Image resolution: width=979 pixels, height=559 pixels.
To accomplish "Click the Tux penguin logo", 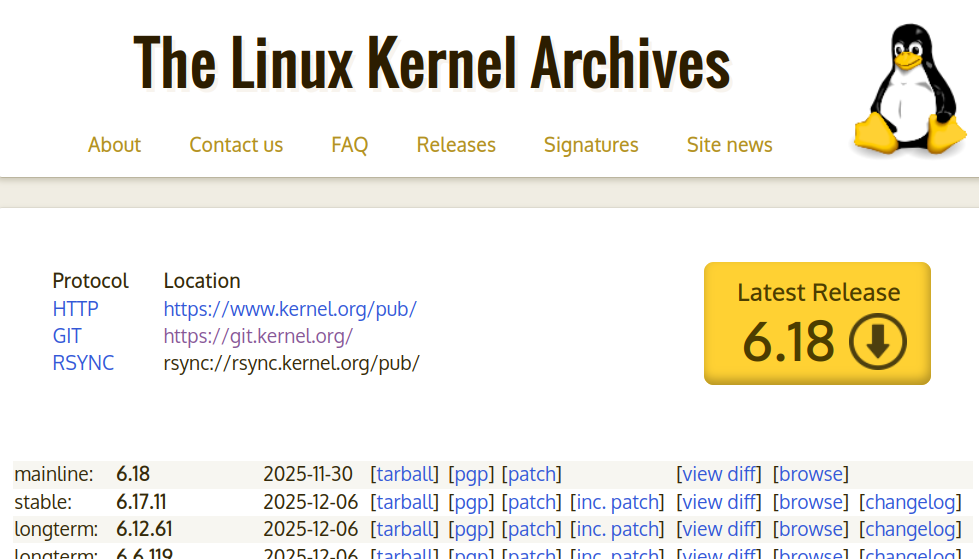I will pos(909,92).
